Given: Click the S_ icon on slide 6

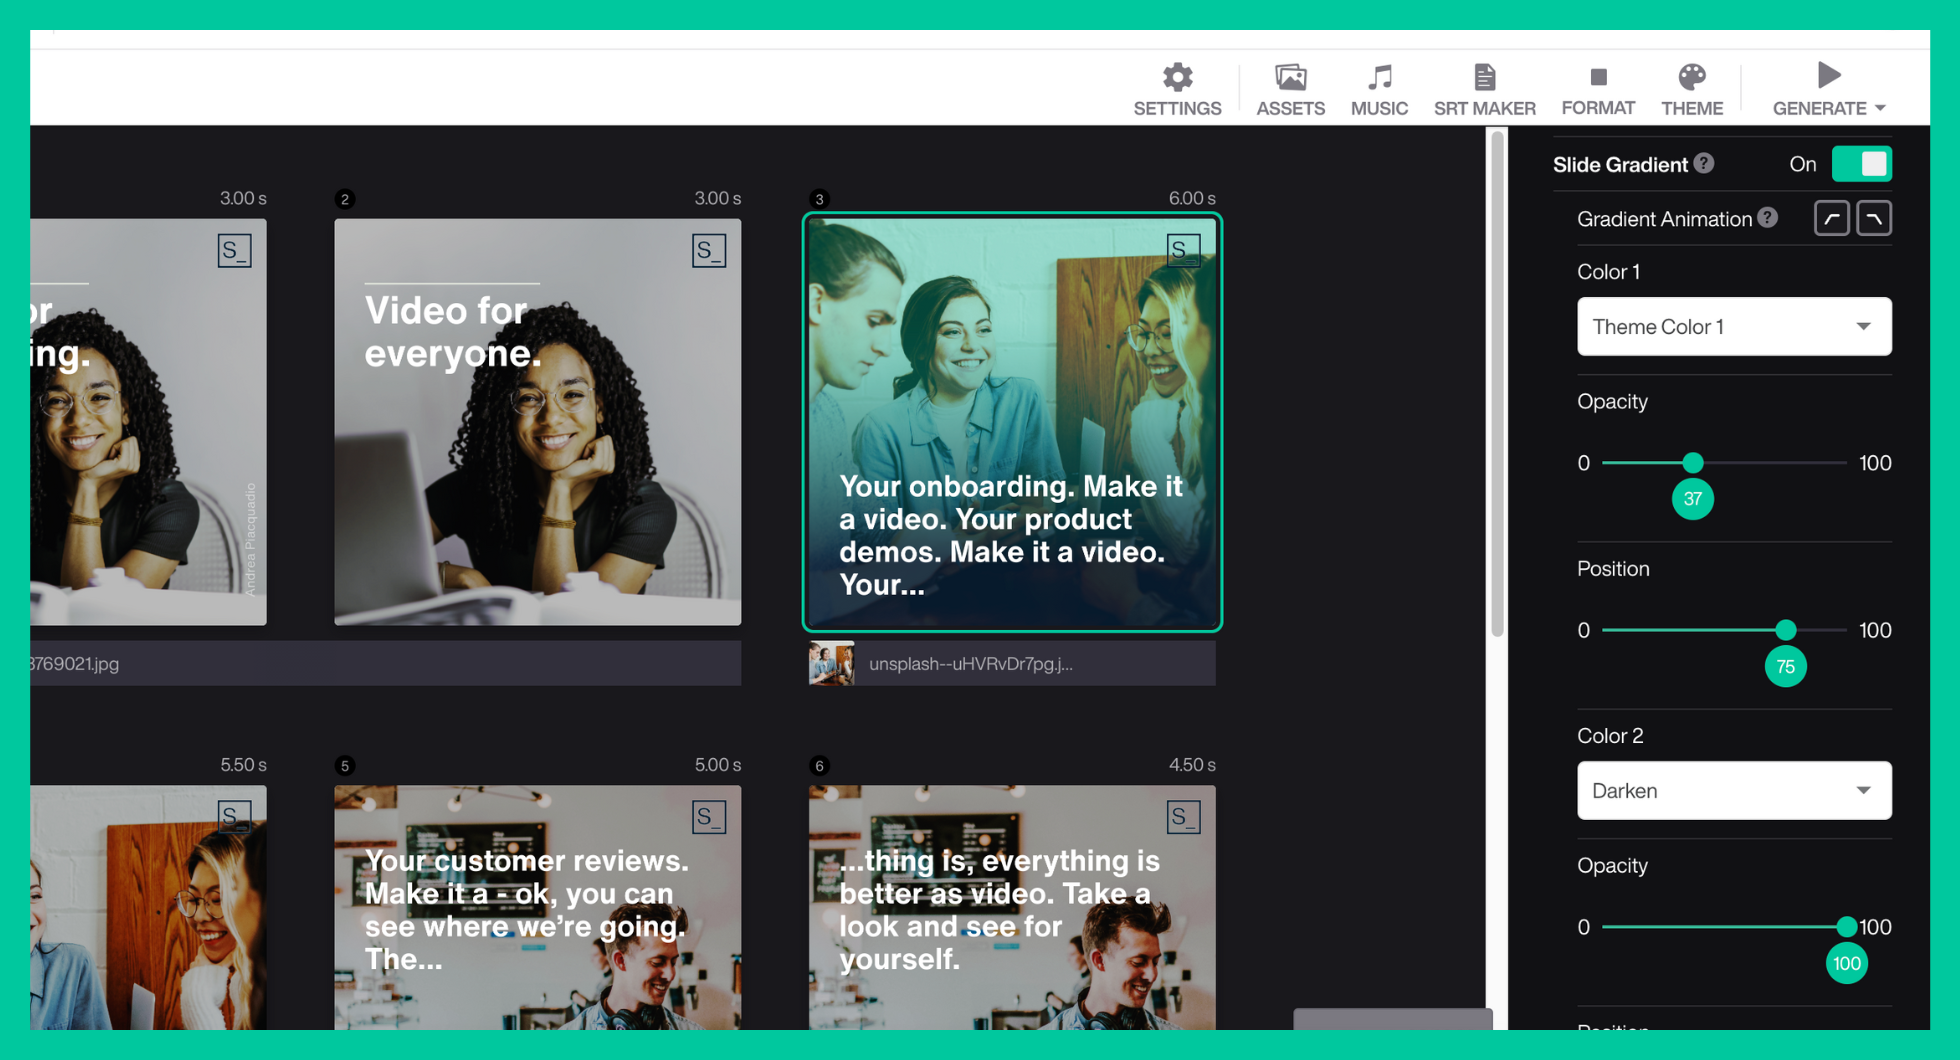Looking at the screenshot, I should 1183,817.
